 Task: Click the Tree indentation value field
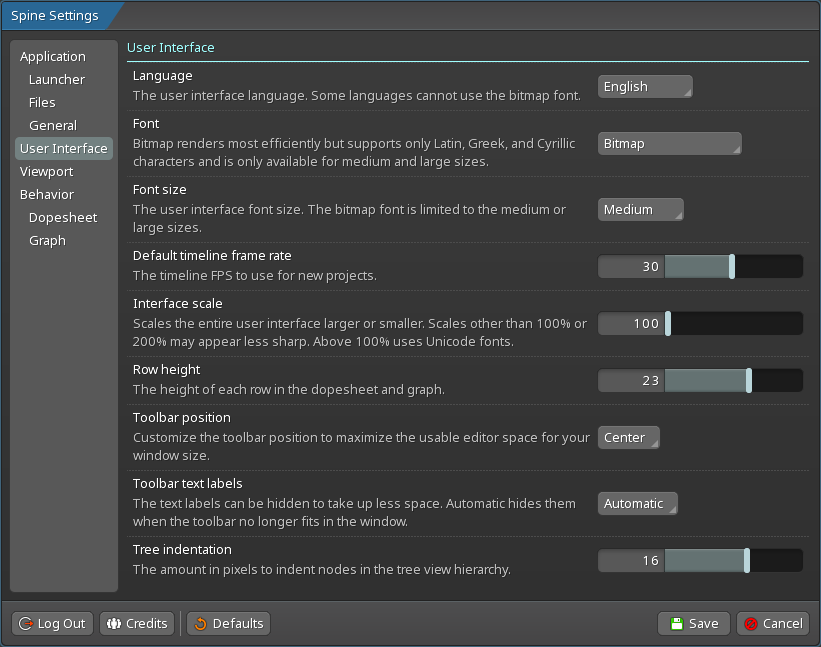click(x=631, y=561)
